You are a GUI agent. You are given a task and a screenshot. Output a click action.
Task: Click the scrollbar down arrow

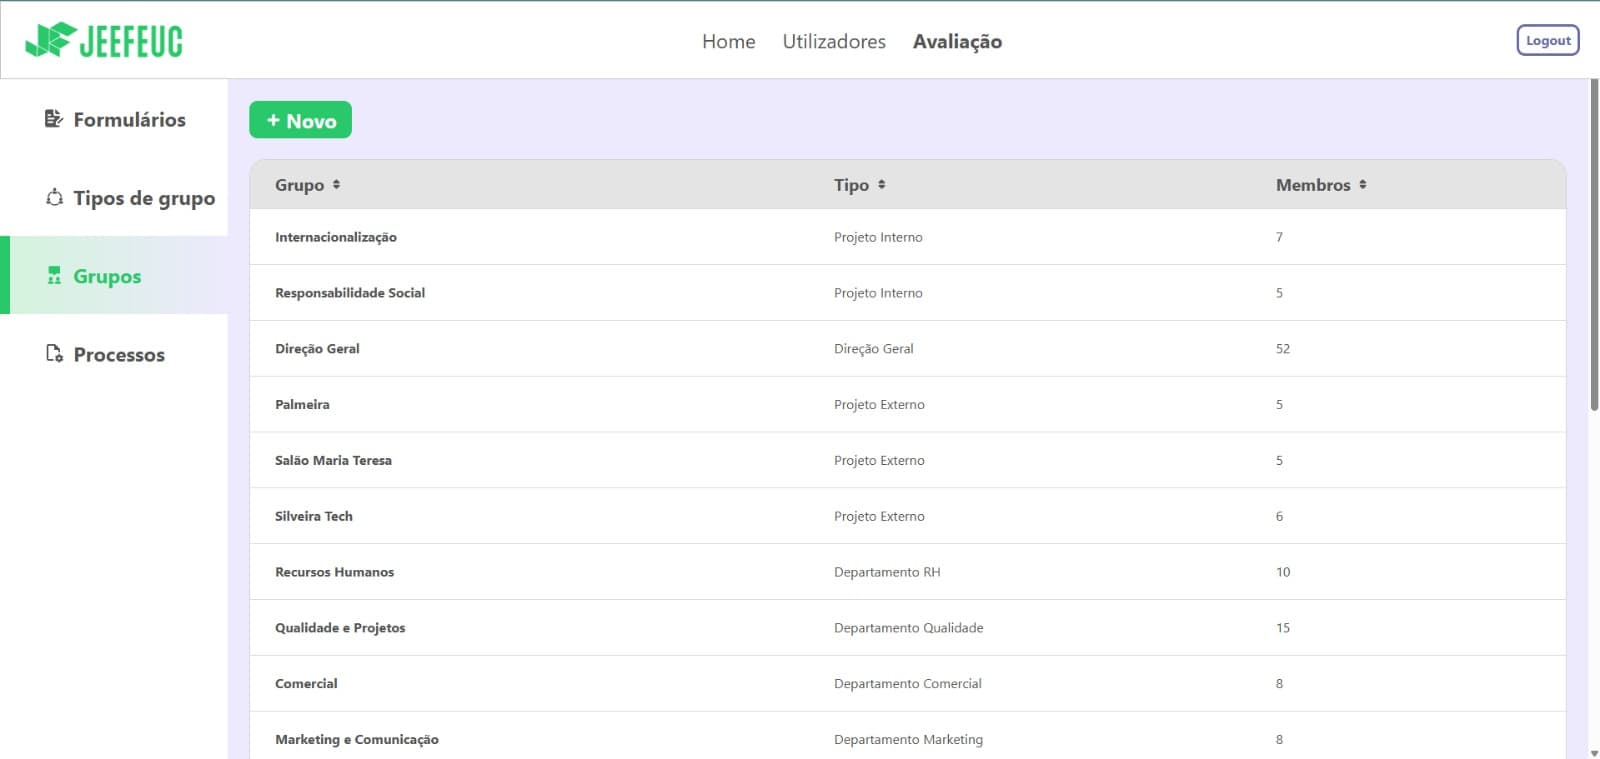(1594, 752)
